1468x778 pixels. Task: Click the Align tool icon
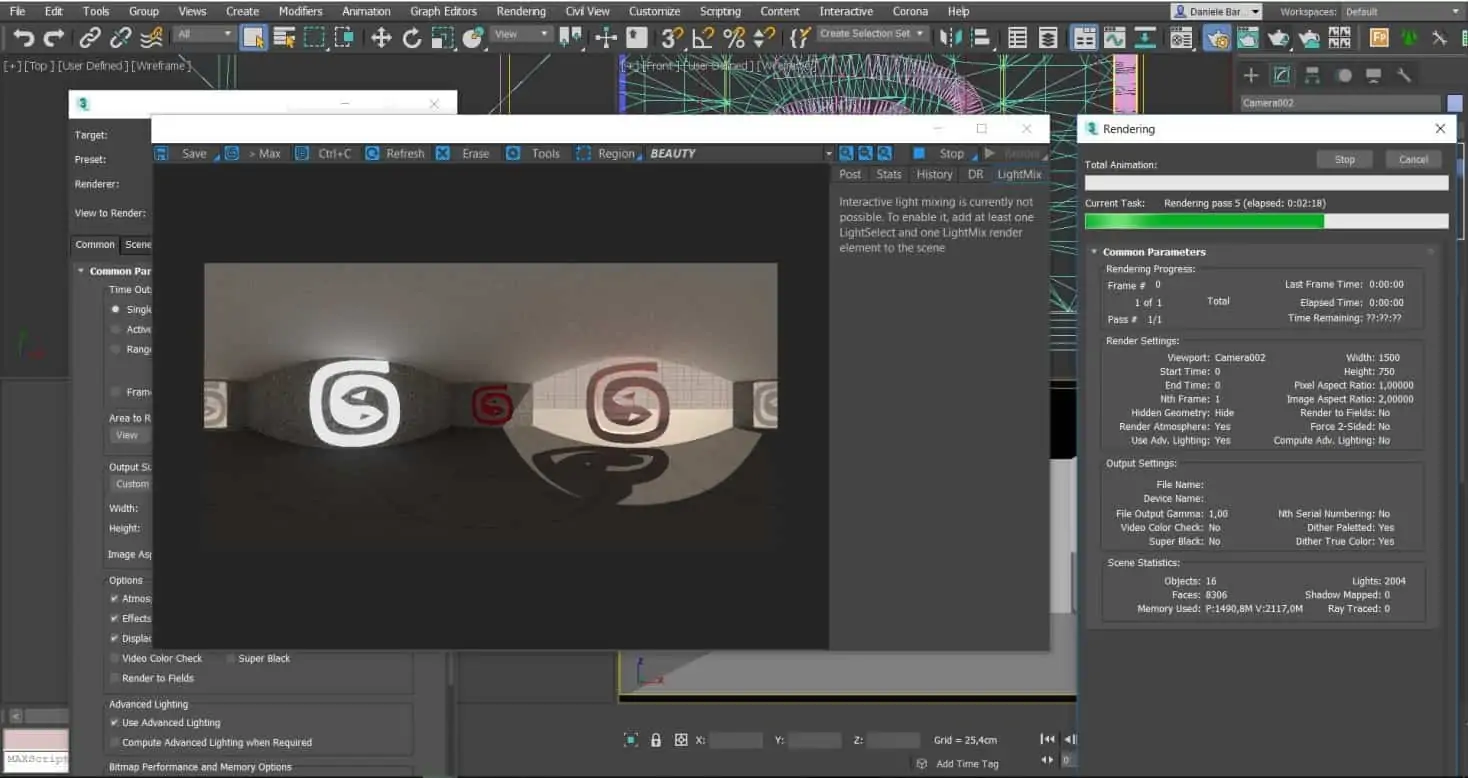click(981, 38)
